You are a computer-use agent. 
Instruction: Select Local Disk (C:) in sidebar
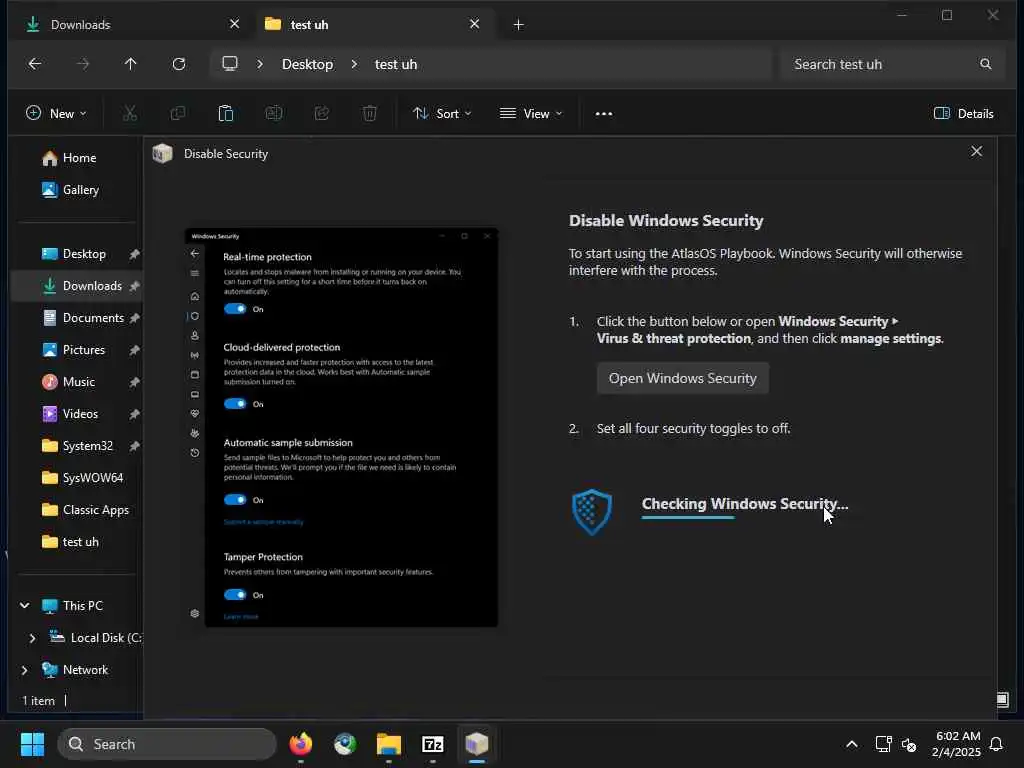(x=97, y=638)
